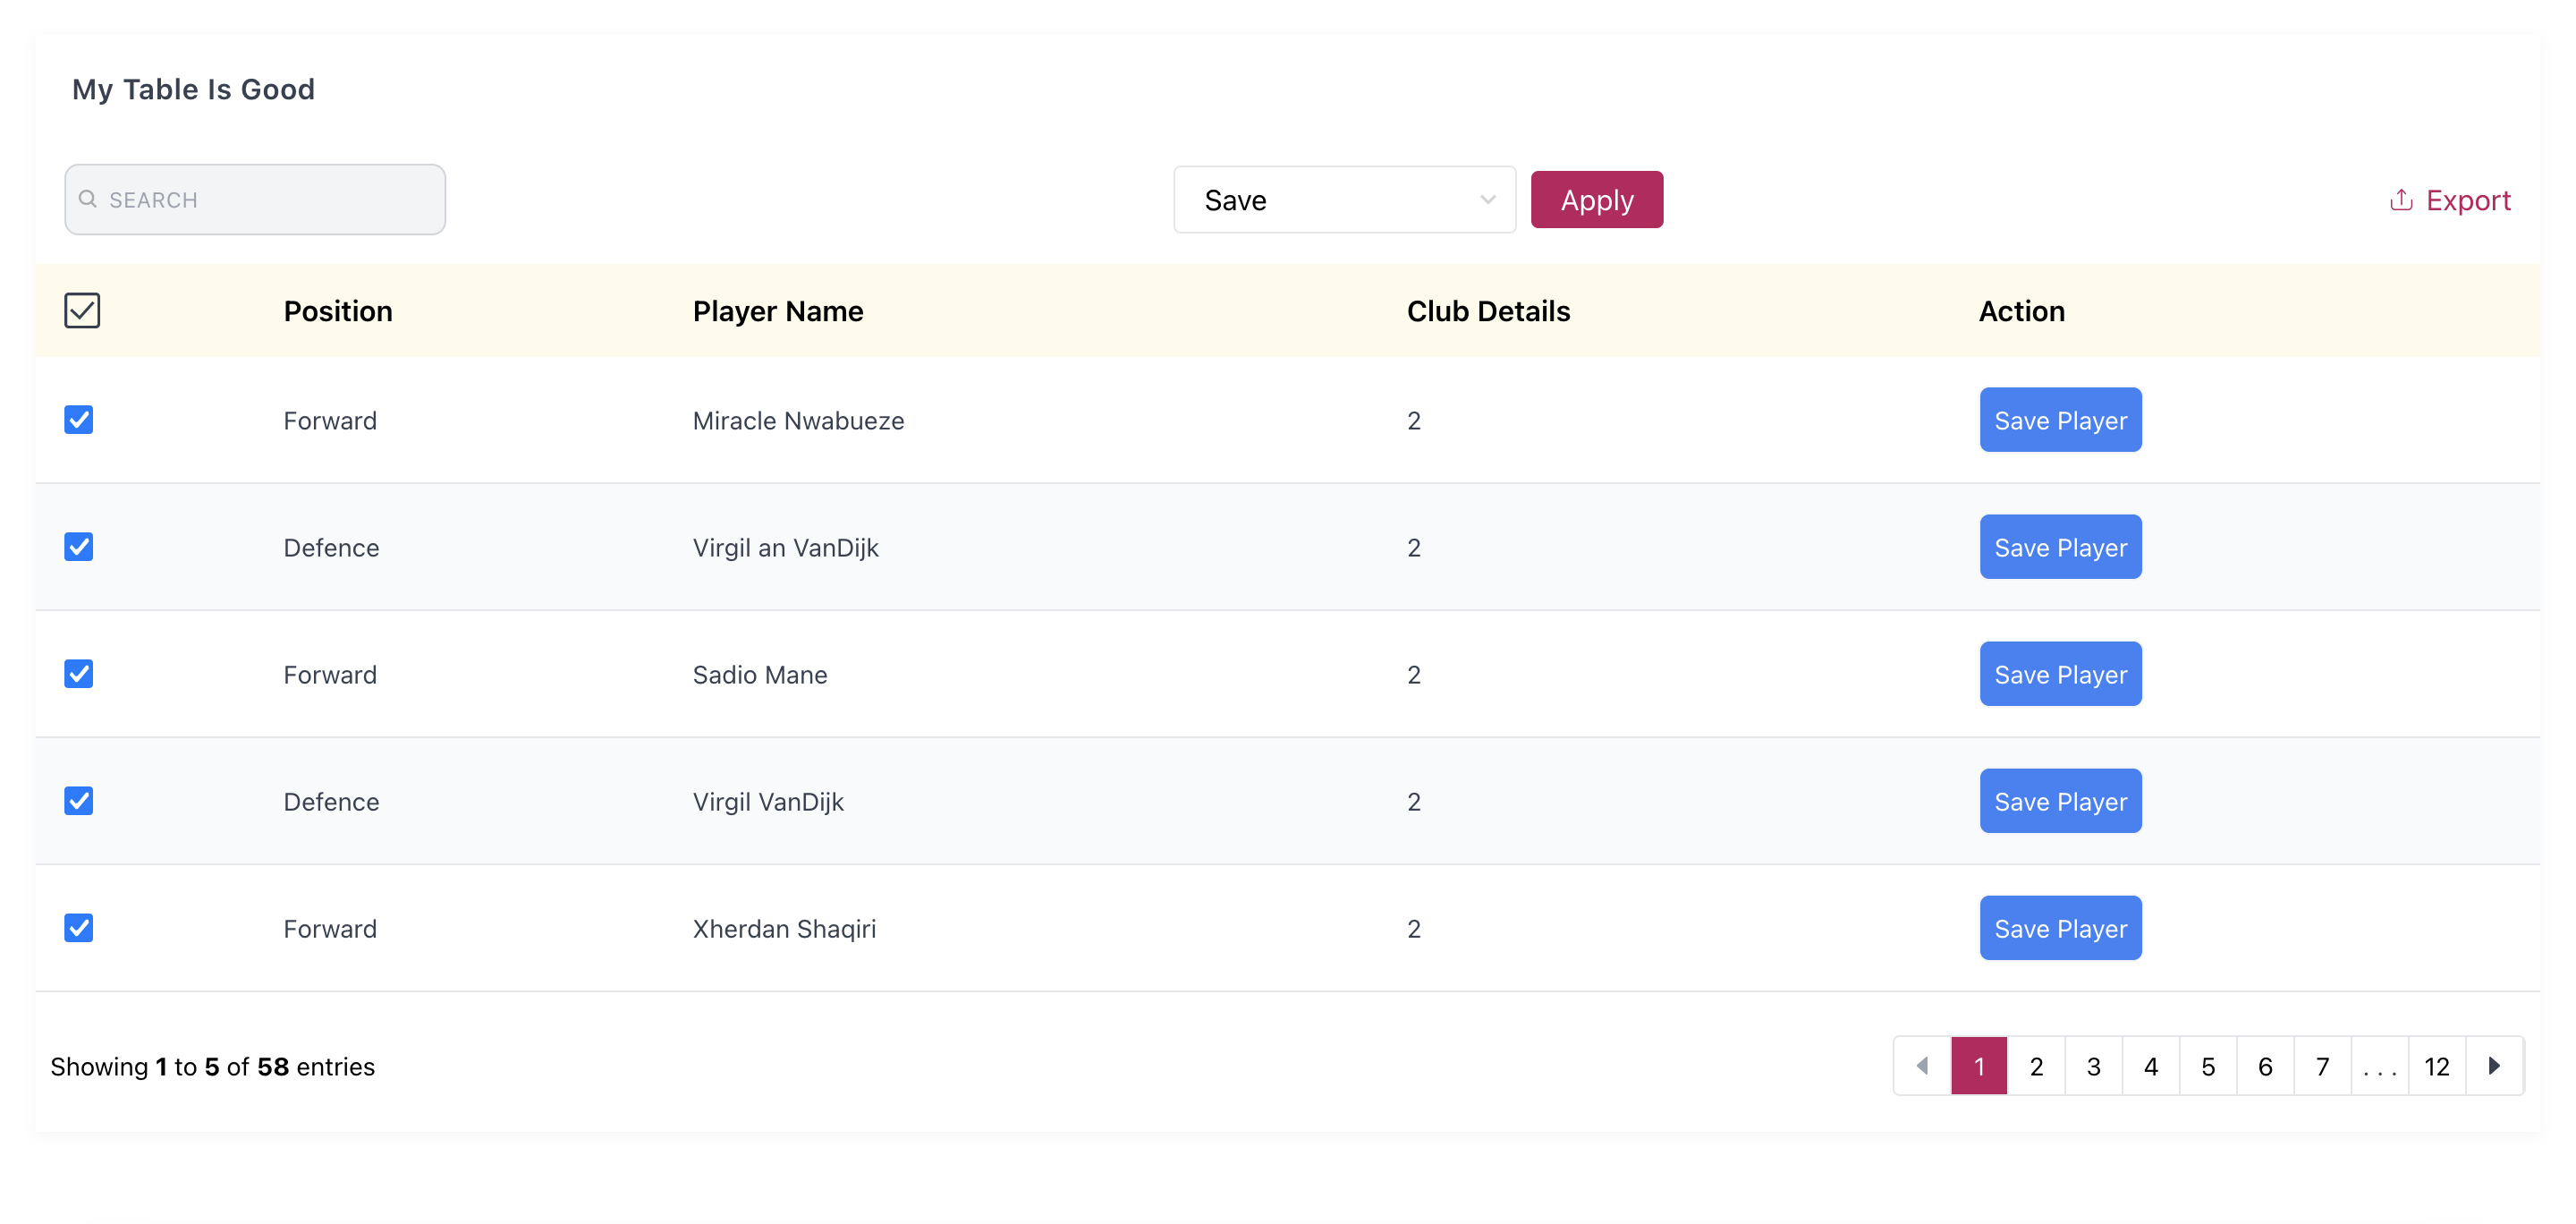Click the Save Player button for Miracle Nwabueze
The width and height of the screenshot is (2576, 1224).
click(2062, 419)
